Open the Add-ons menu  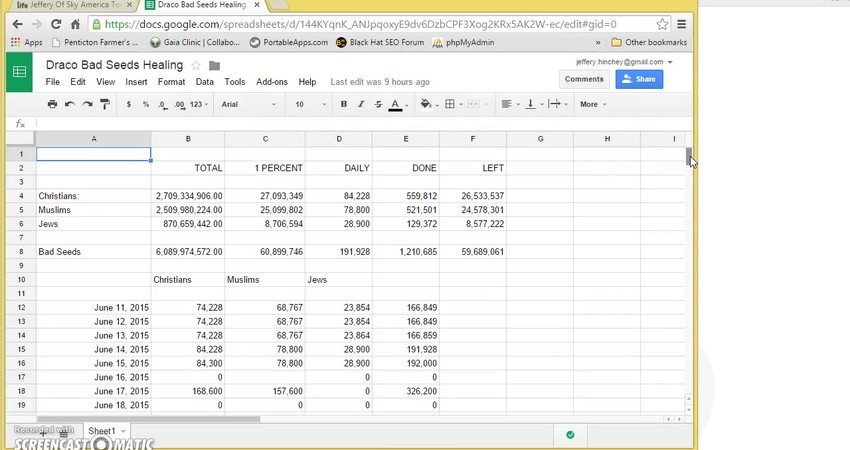271,82
